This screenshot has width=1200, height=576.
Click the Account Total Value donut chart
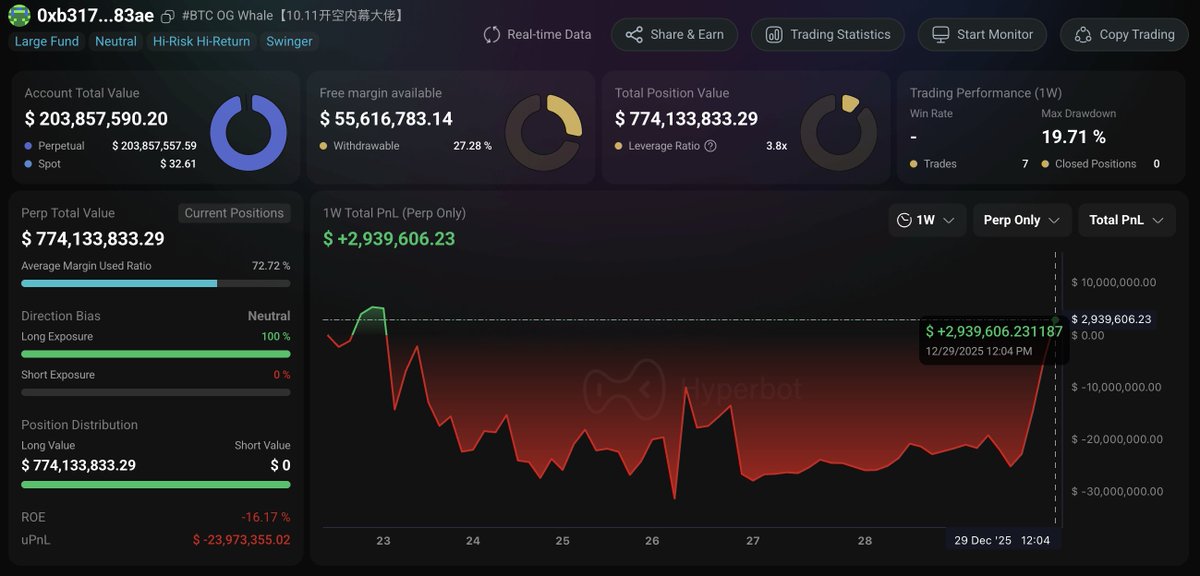(x=248, y=132)
